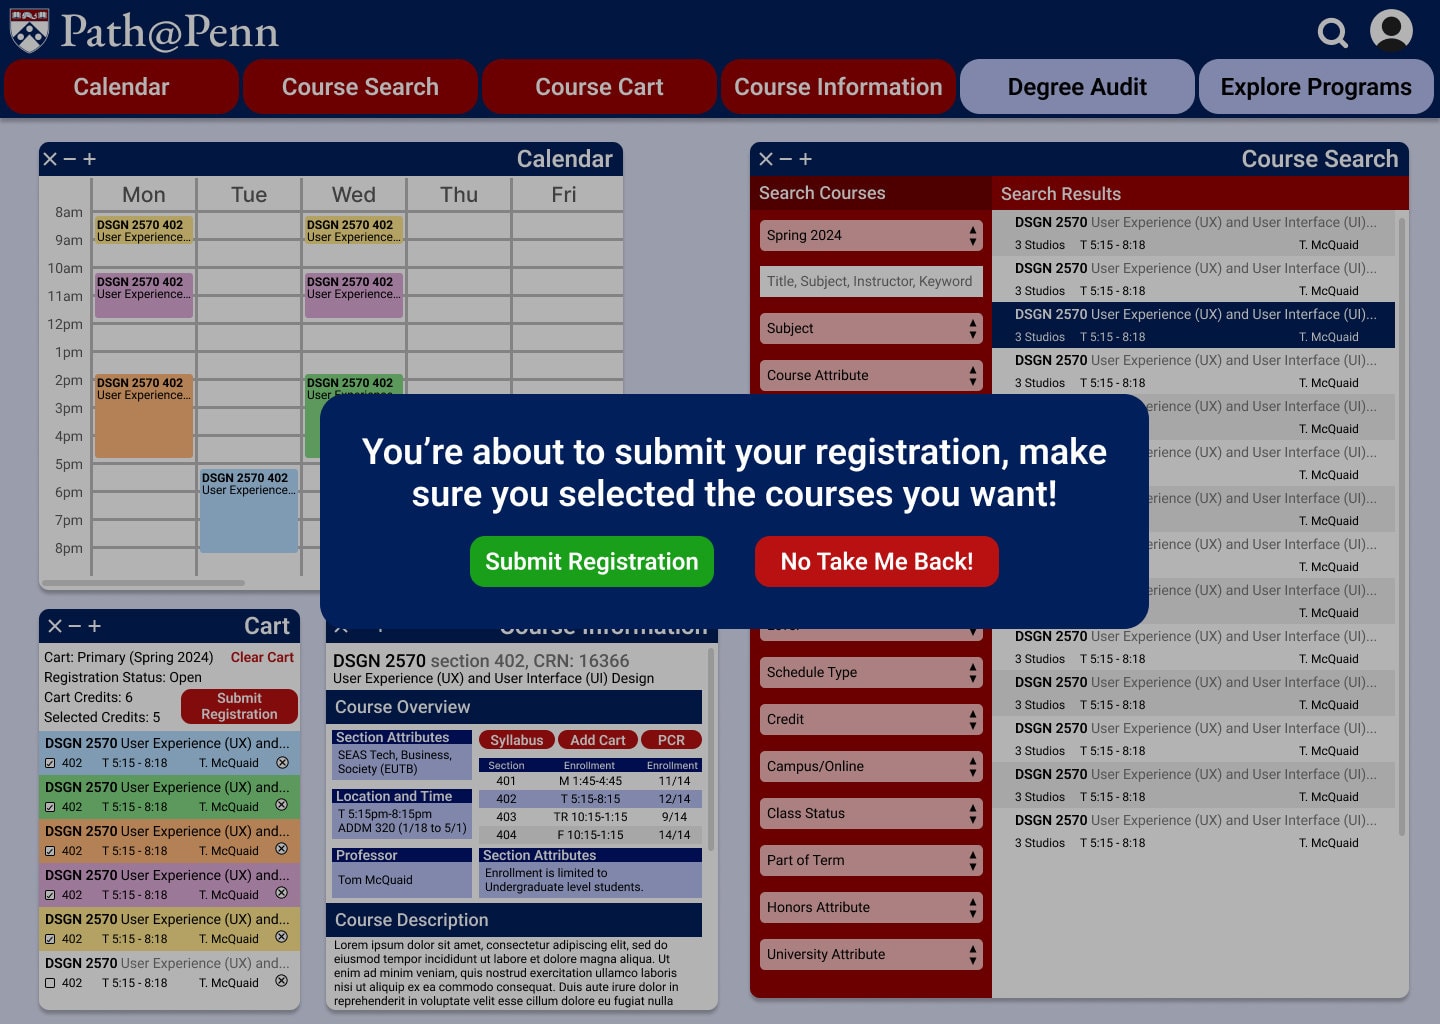Viewport: 1440px width, 1024px height.
Task: Click the Title, Subject, Instructor, Keyword field
Action: pos(871,281)
